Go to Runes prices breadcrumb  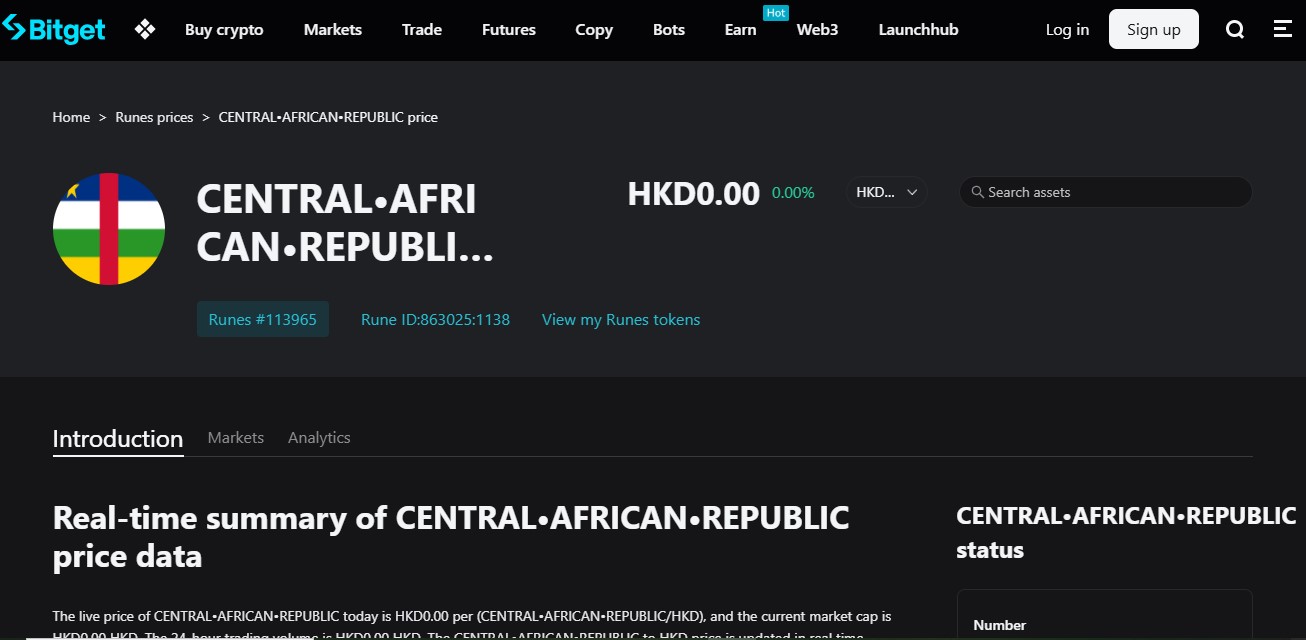click(154, 117)
